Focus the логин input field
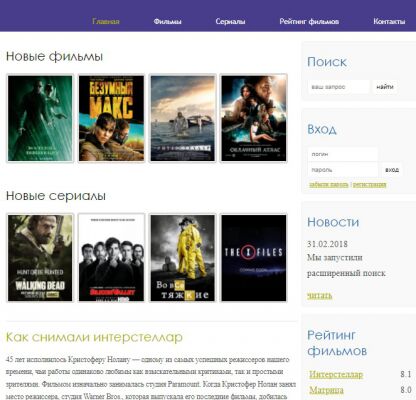The height and width of the screenshot is (400, 416). 343,154
